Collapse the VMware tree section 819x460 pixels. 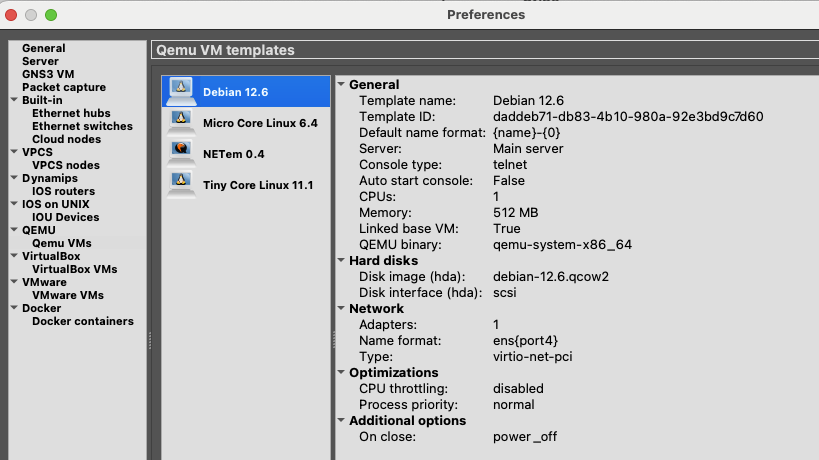(x=14, y=282)
